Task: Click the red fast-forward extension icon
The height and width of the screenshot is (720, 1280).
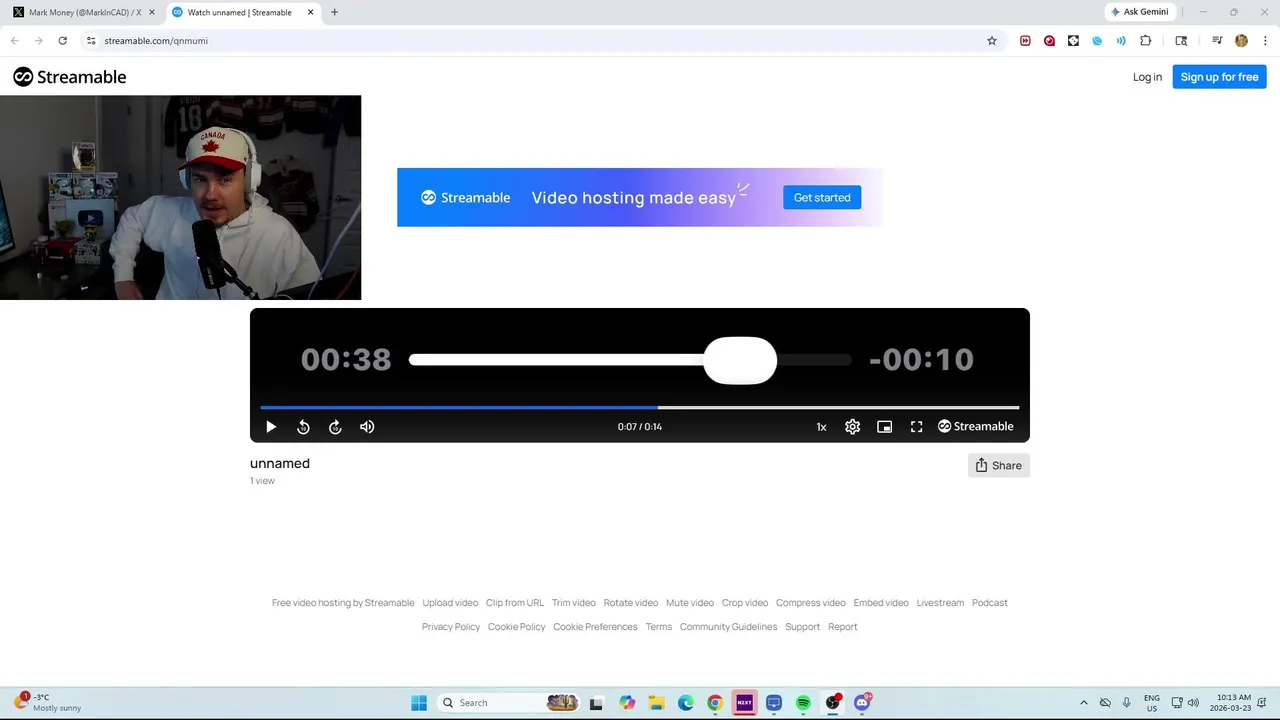Action: 1025,41
